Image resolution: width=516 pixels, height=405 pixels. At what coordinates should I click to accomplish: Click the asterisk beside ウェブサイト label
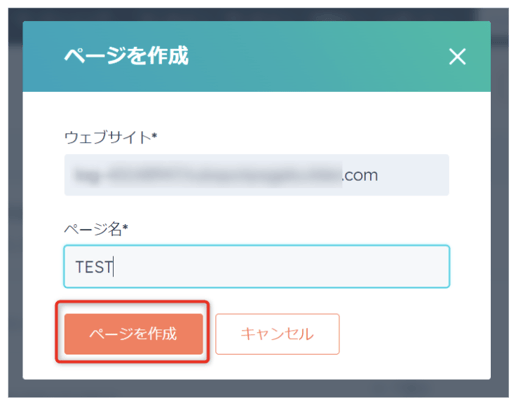pyautogui.click(x=154, y=135)
